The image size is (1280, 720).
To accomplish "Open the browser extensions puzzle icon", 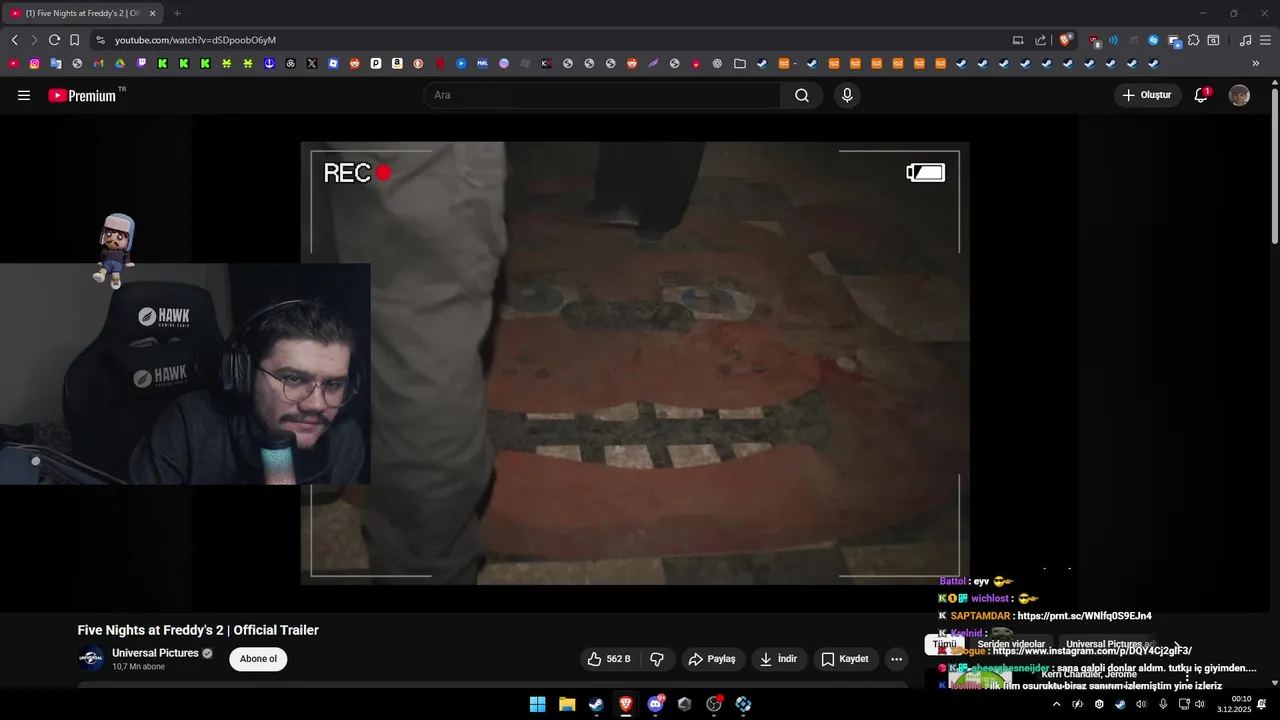I will [x=1193, y=40].
